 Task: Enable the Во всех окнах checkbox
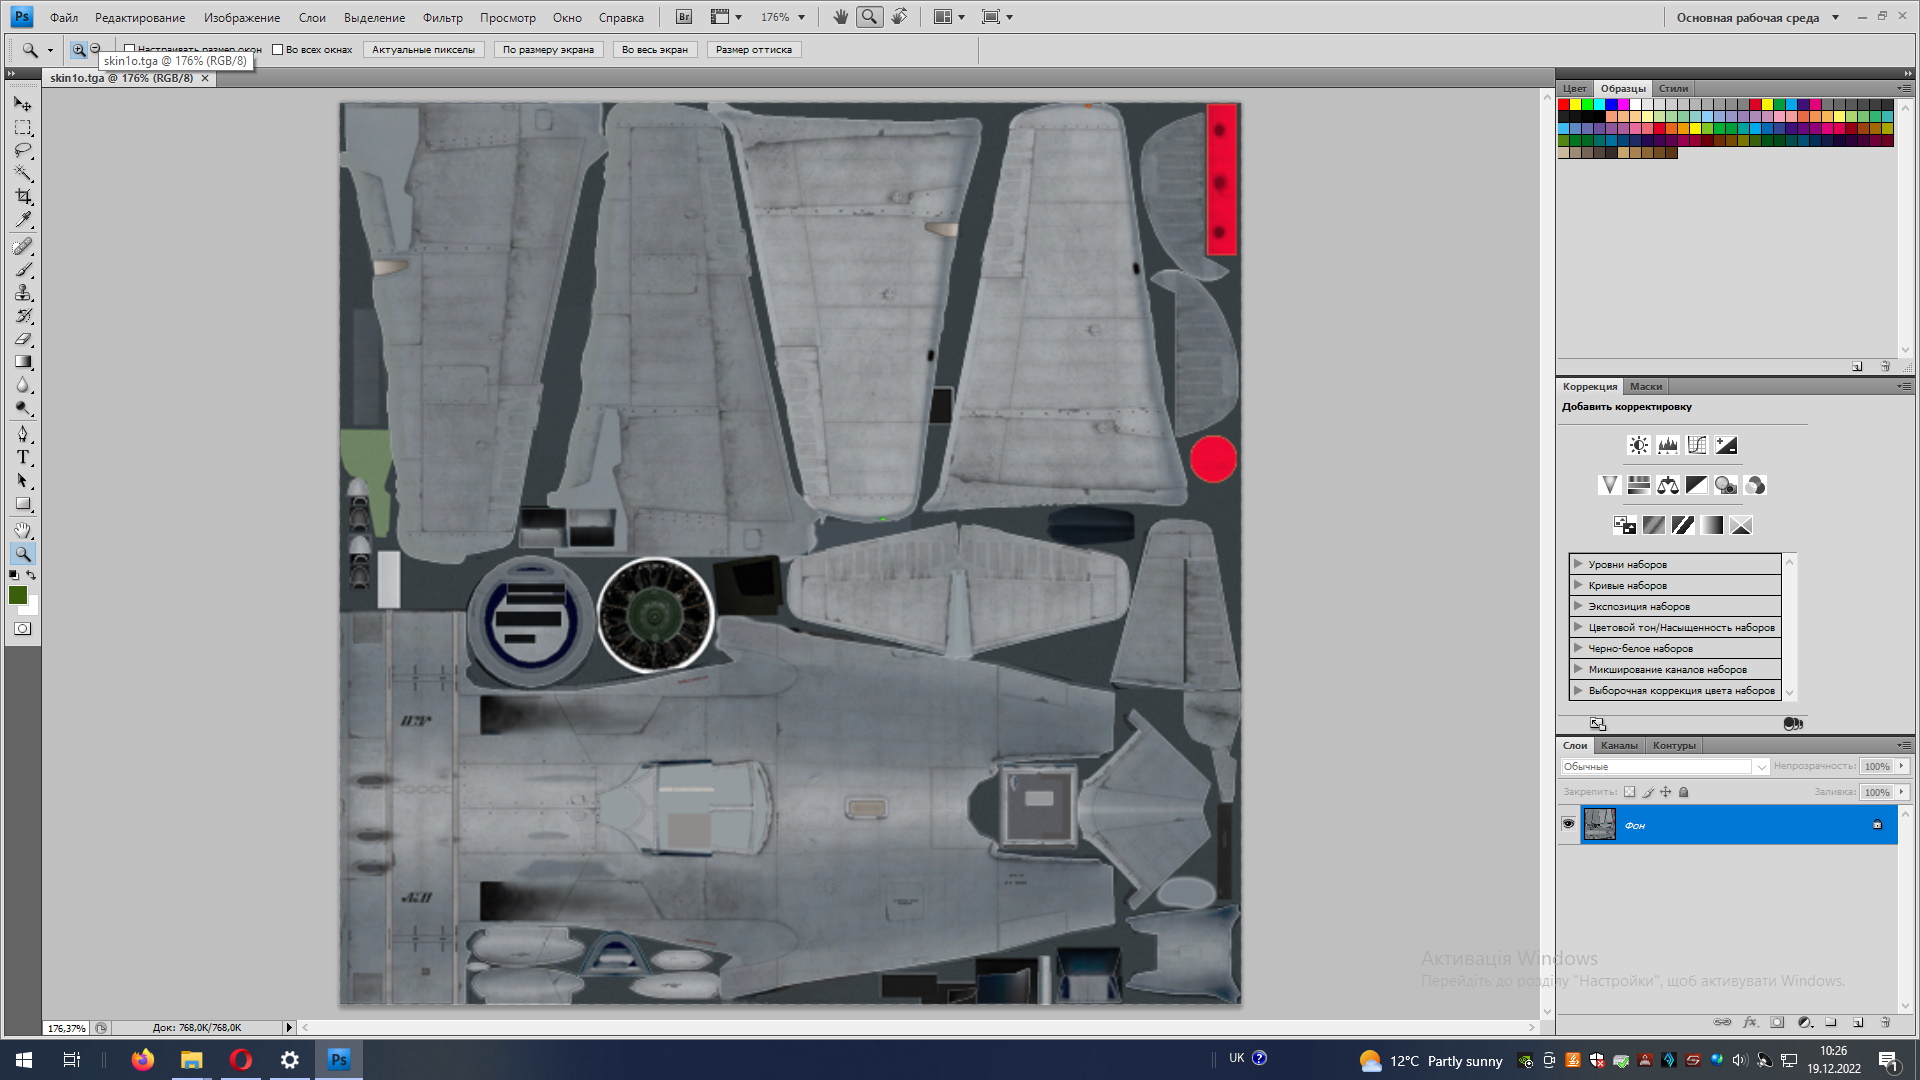[x=278, y=49]
